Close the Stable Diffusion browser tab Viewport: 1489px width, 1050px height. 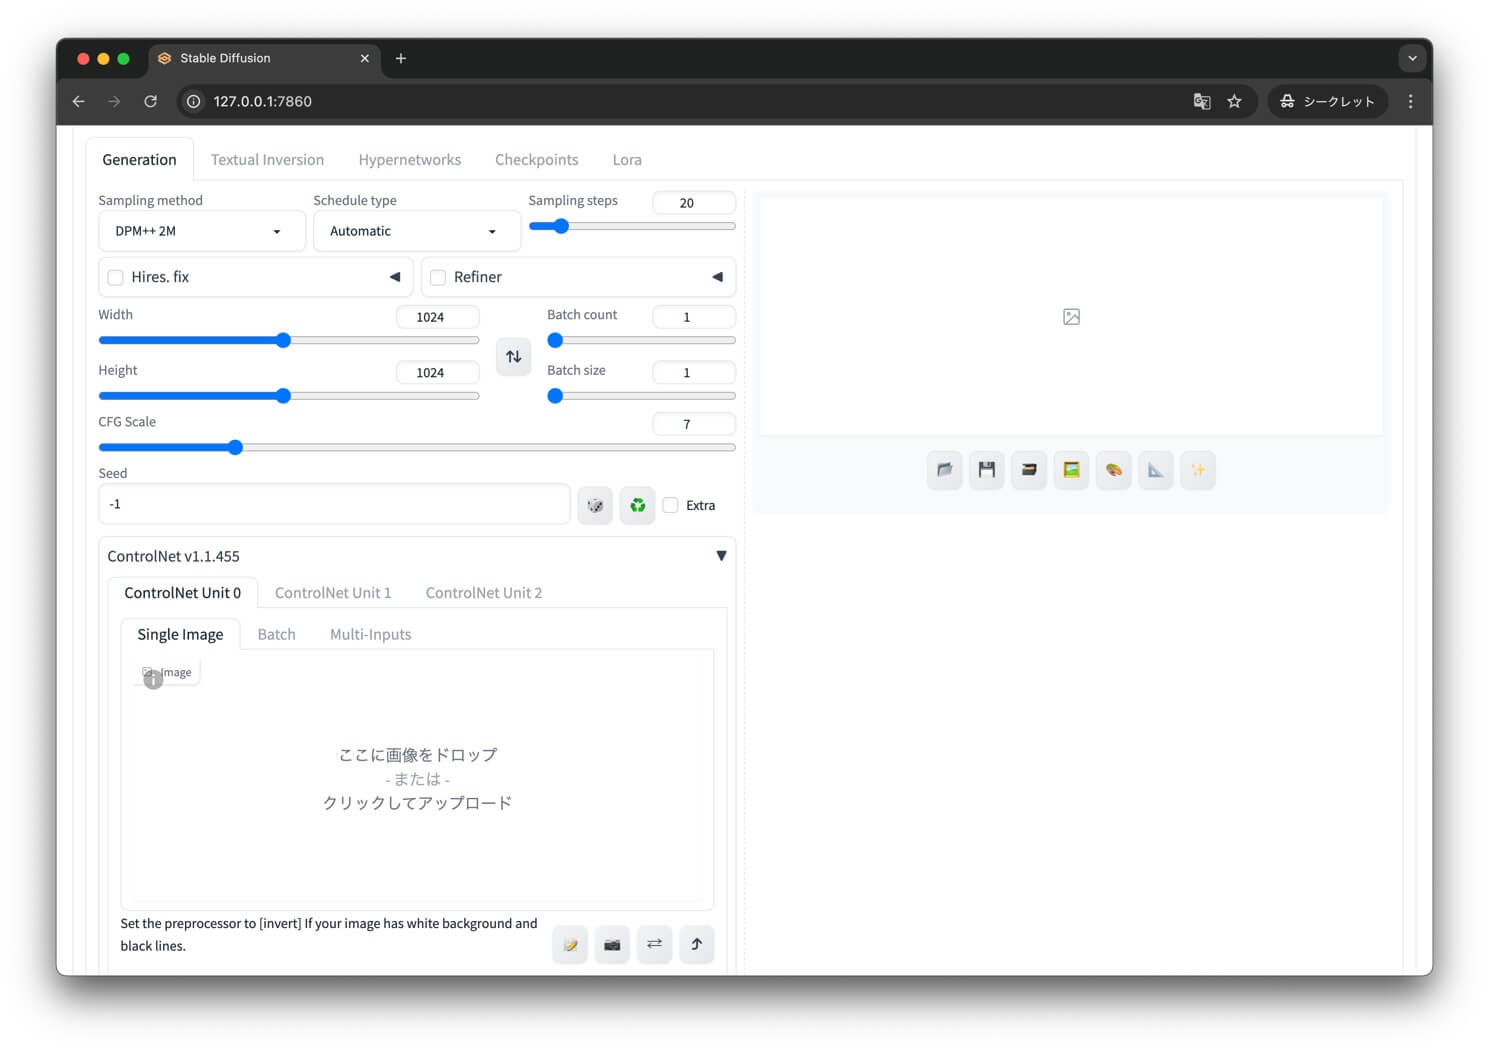click(x=364, y=58)
